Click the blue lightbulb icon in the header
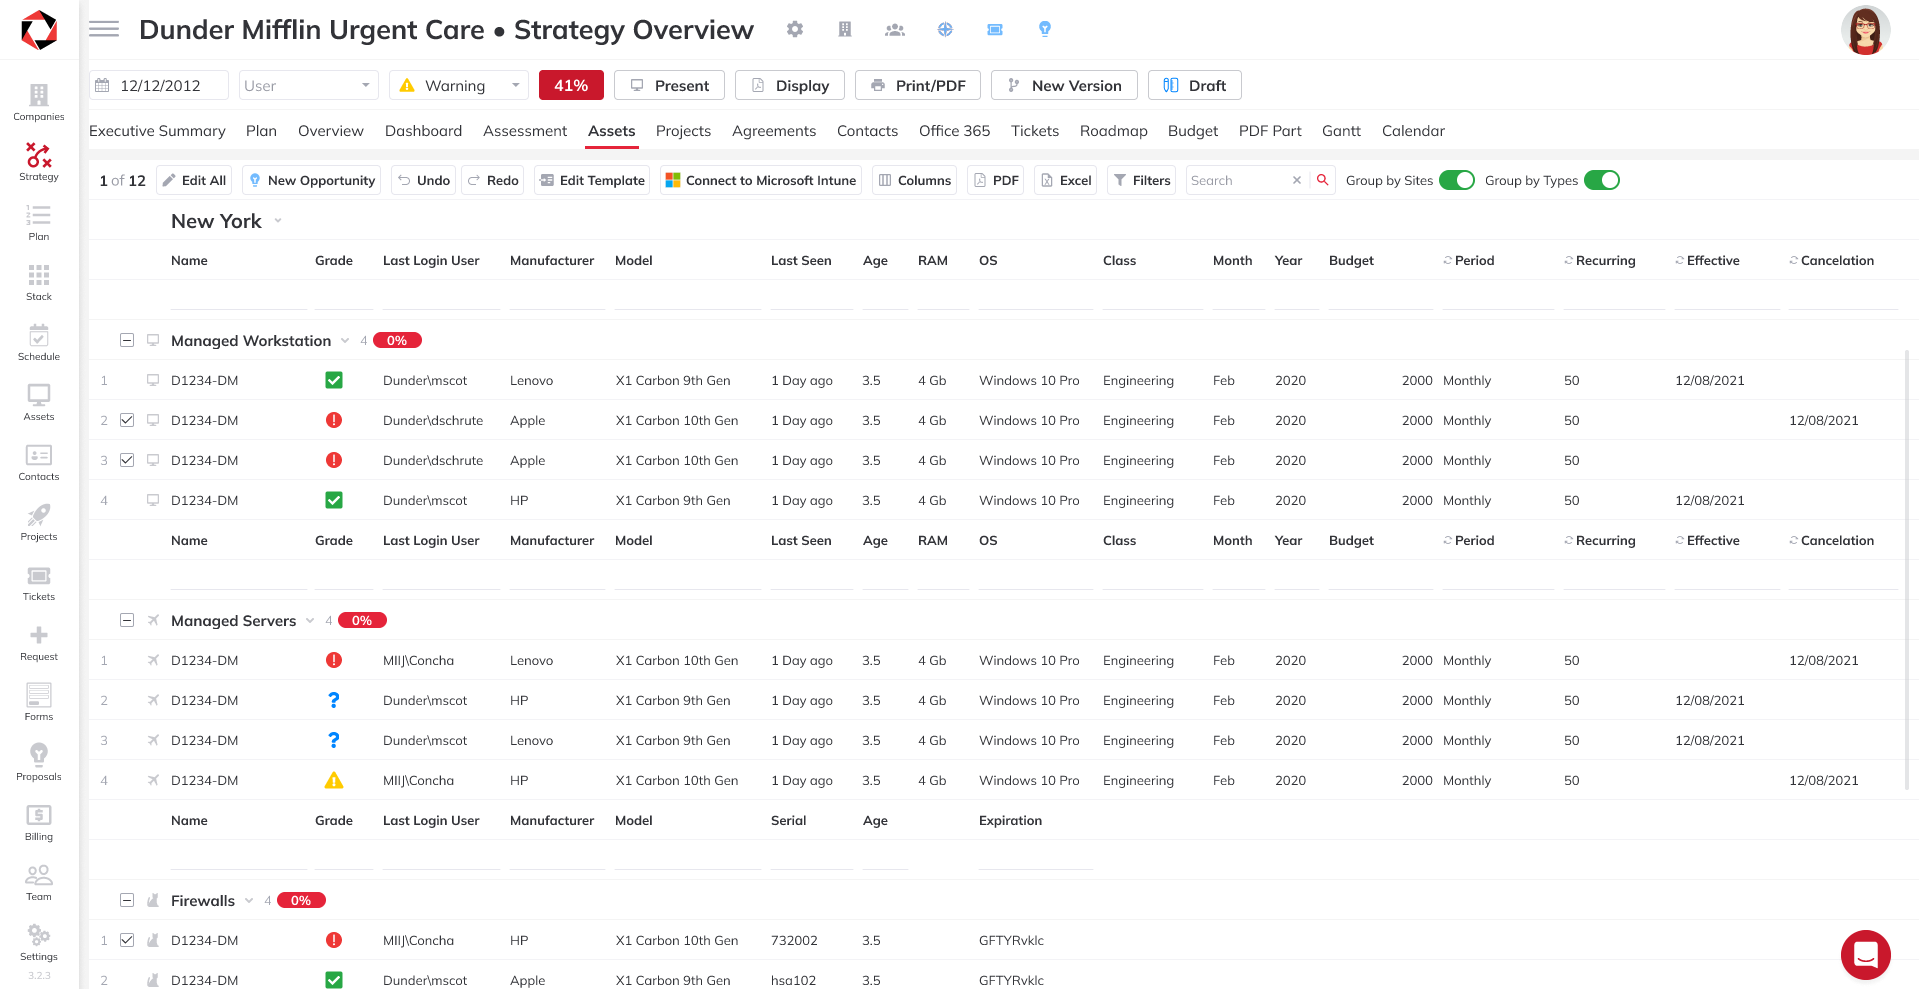This screenshot has width=1919, height=989. coord(1045,29)
